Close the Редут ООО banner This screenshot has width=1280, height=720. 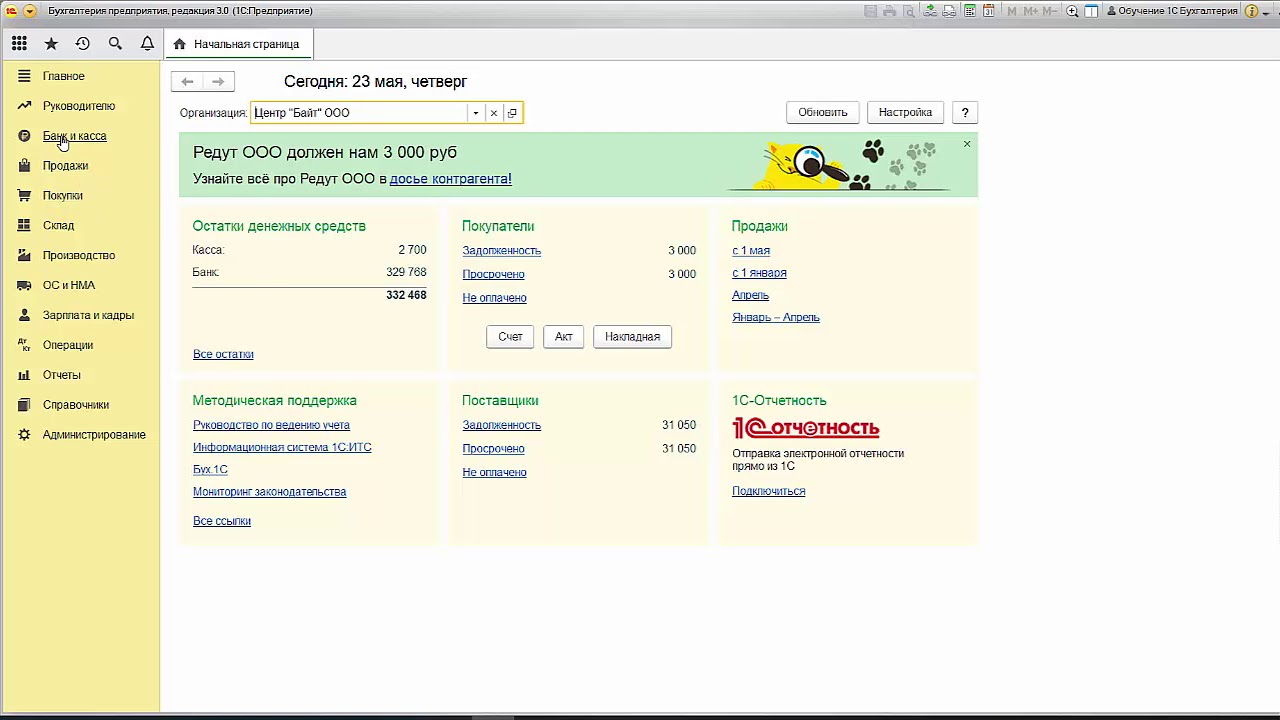[x=967, y=144]
